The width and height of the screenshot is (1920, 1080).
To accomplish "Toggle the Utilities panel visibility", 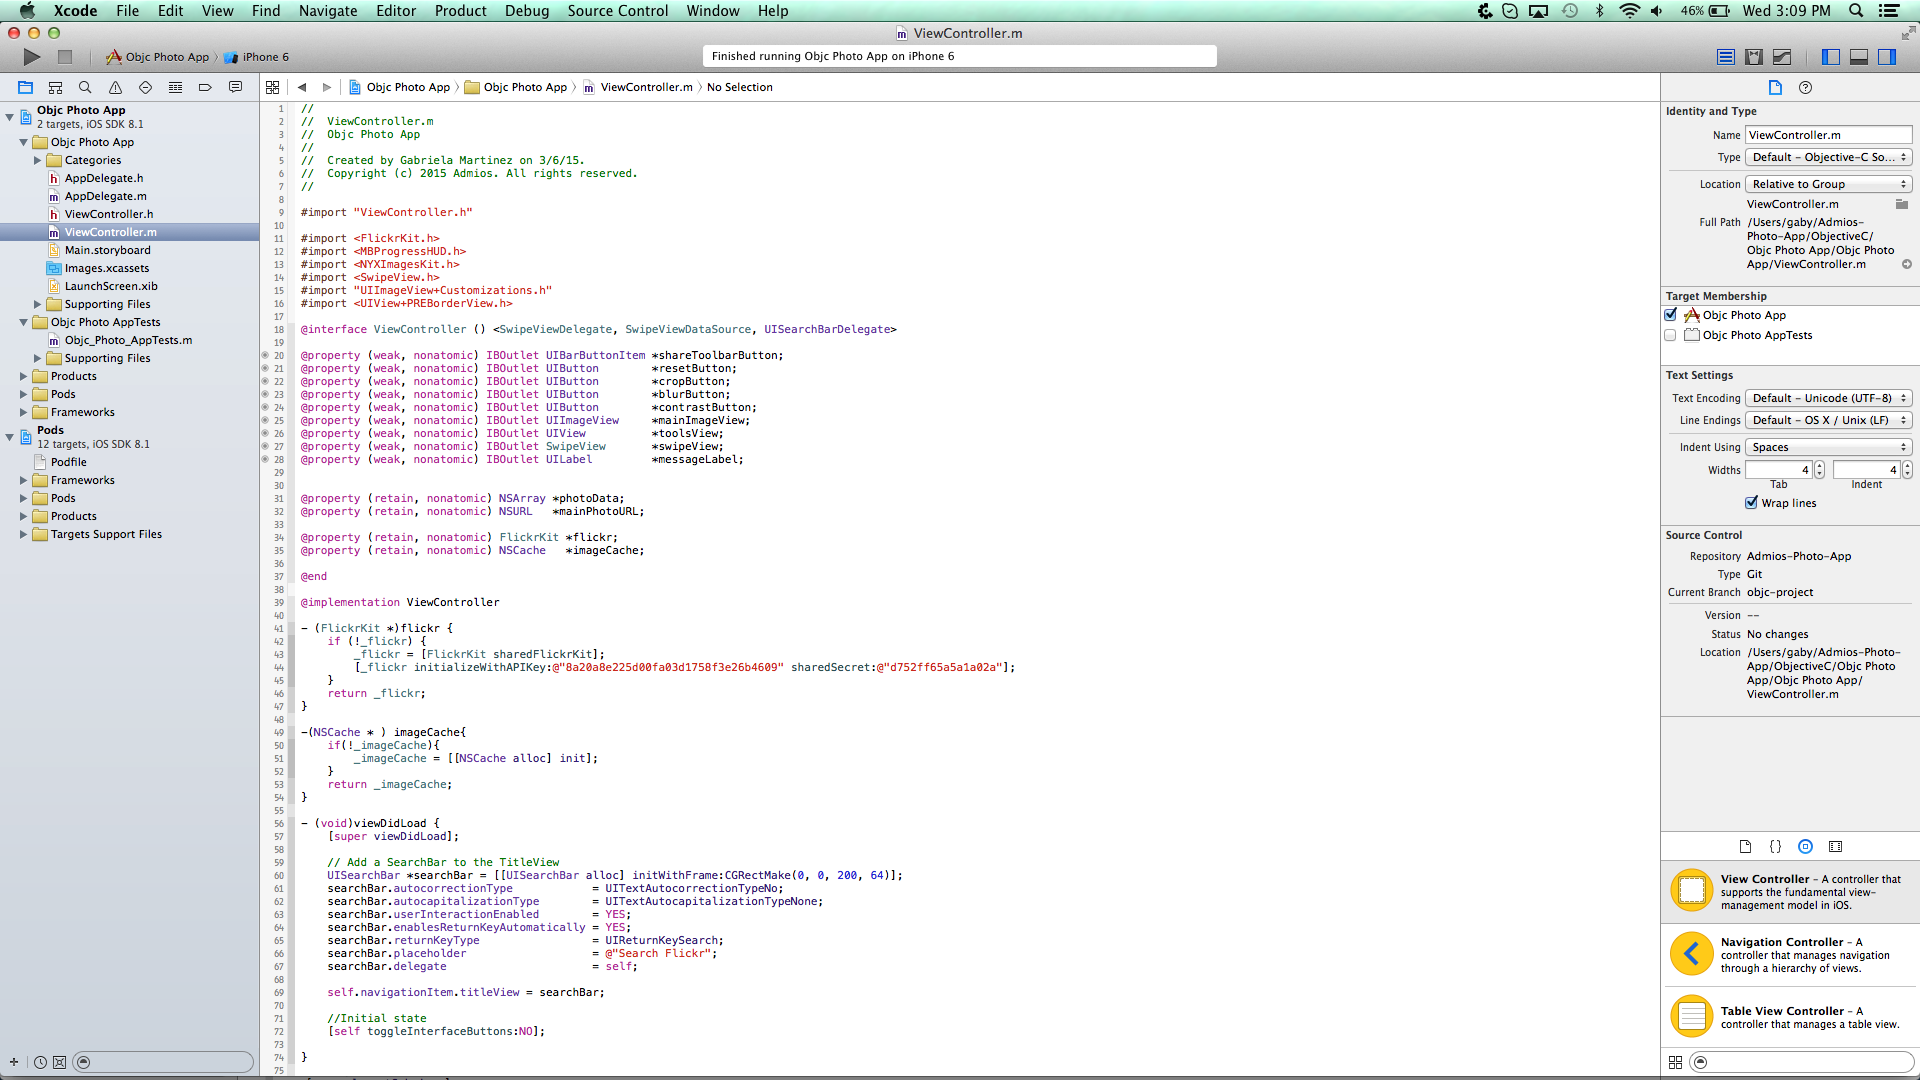I will (x=1887, y=57).
